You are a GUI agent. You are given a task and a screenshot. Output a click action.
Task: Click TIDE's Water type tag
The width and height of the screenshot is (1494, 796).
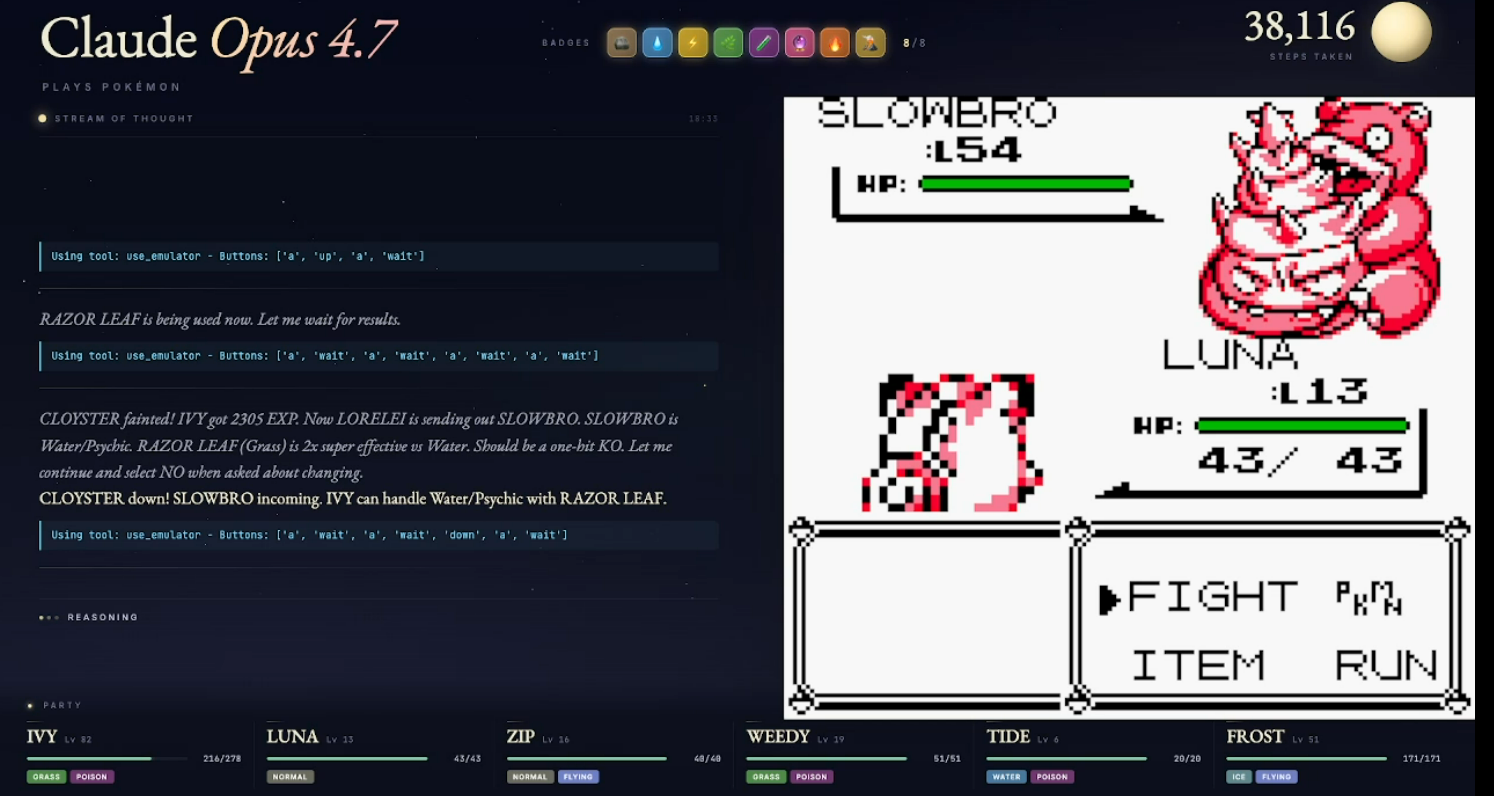click(1005, 777)
